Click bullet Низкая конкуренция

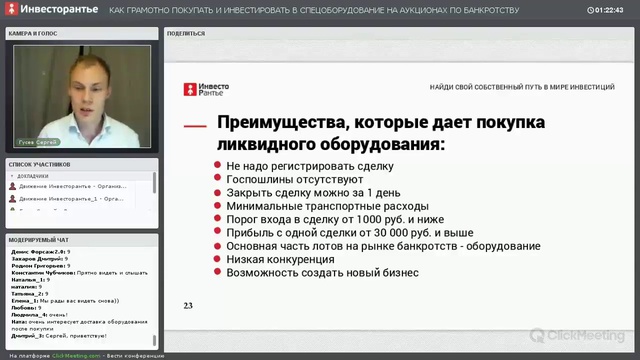point(280,259)
